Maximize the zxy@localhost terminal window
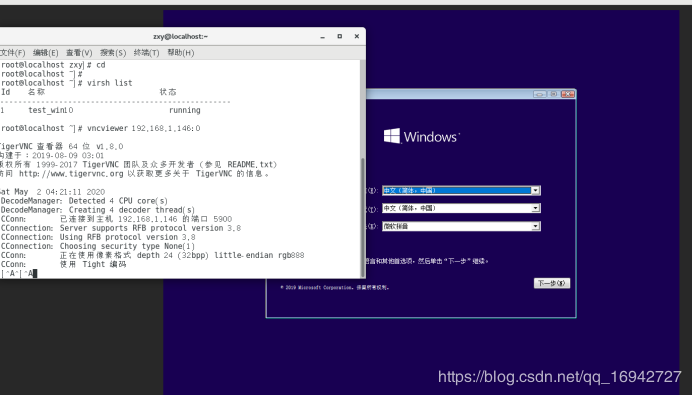Image resolution: width=692 pixels, height=396 pixels. coord(339,37)
